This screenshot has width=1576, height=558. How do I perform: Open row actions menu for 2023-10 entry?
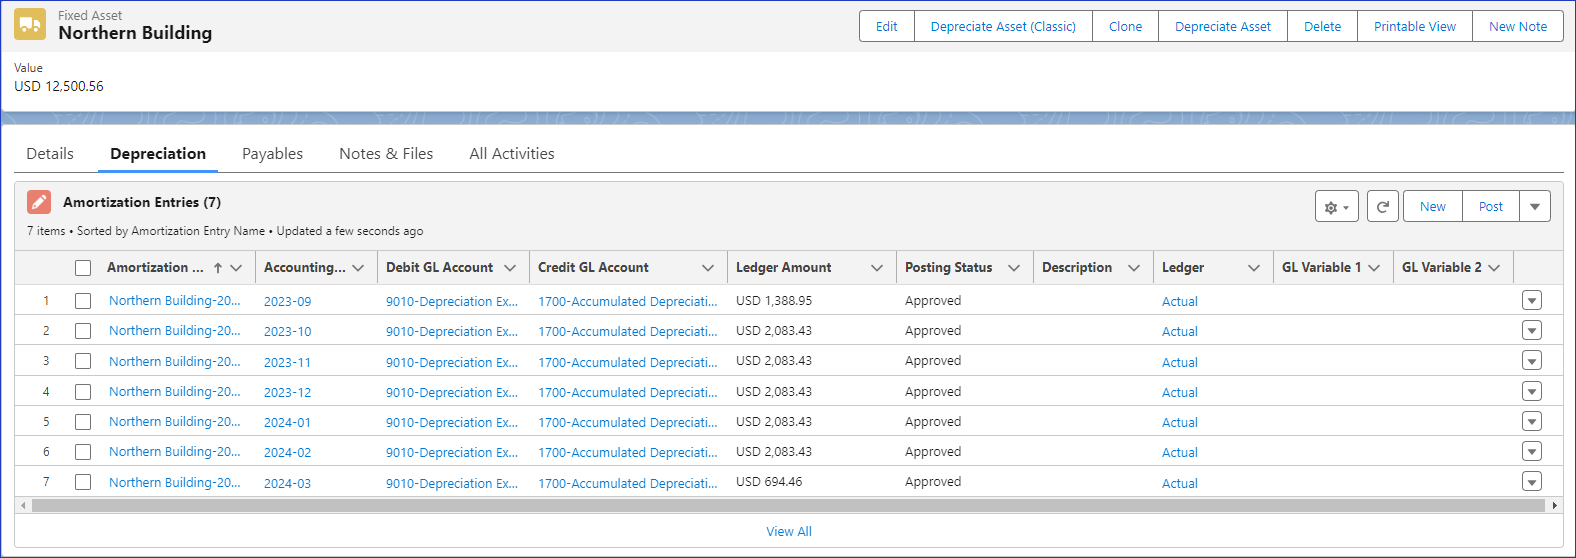coord(1531,331)
